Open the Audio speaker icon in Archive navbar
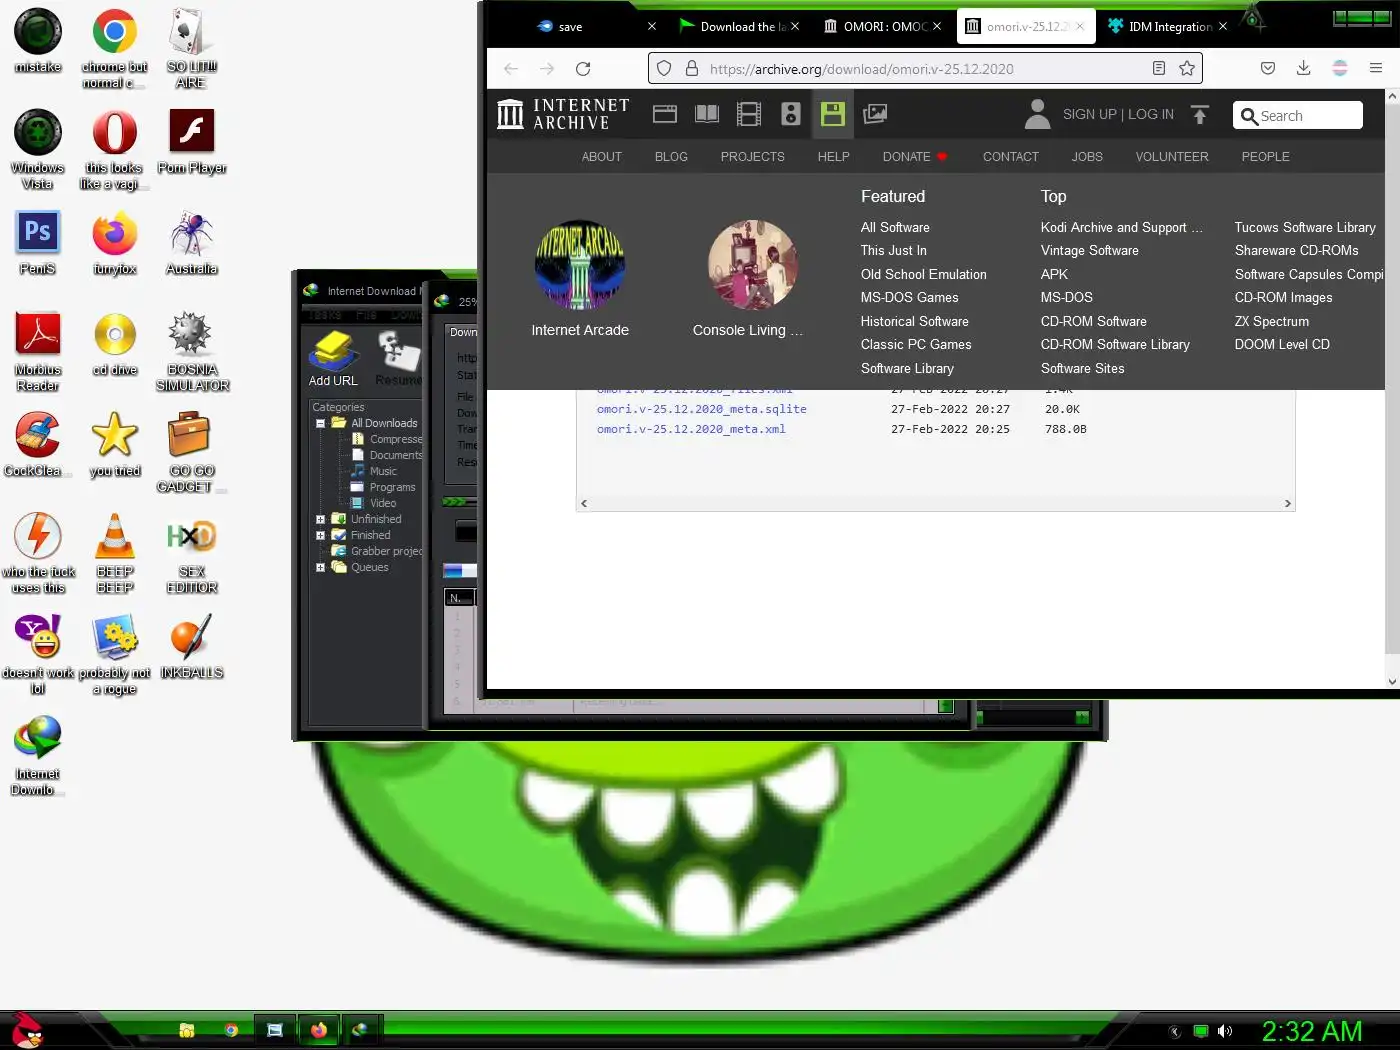 coord(791,114)
